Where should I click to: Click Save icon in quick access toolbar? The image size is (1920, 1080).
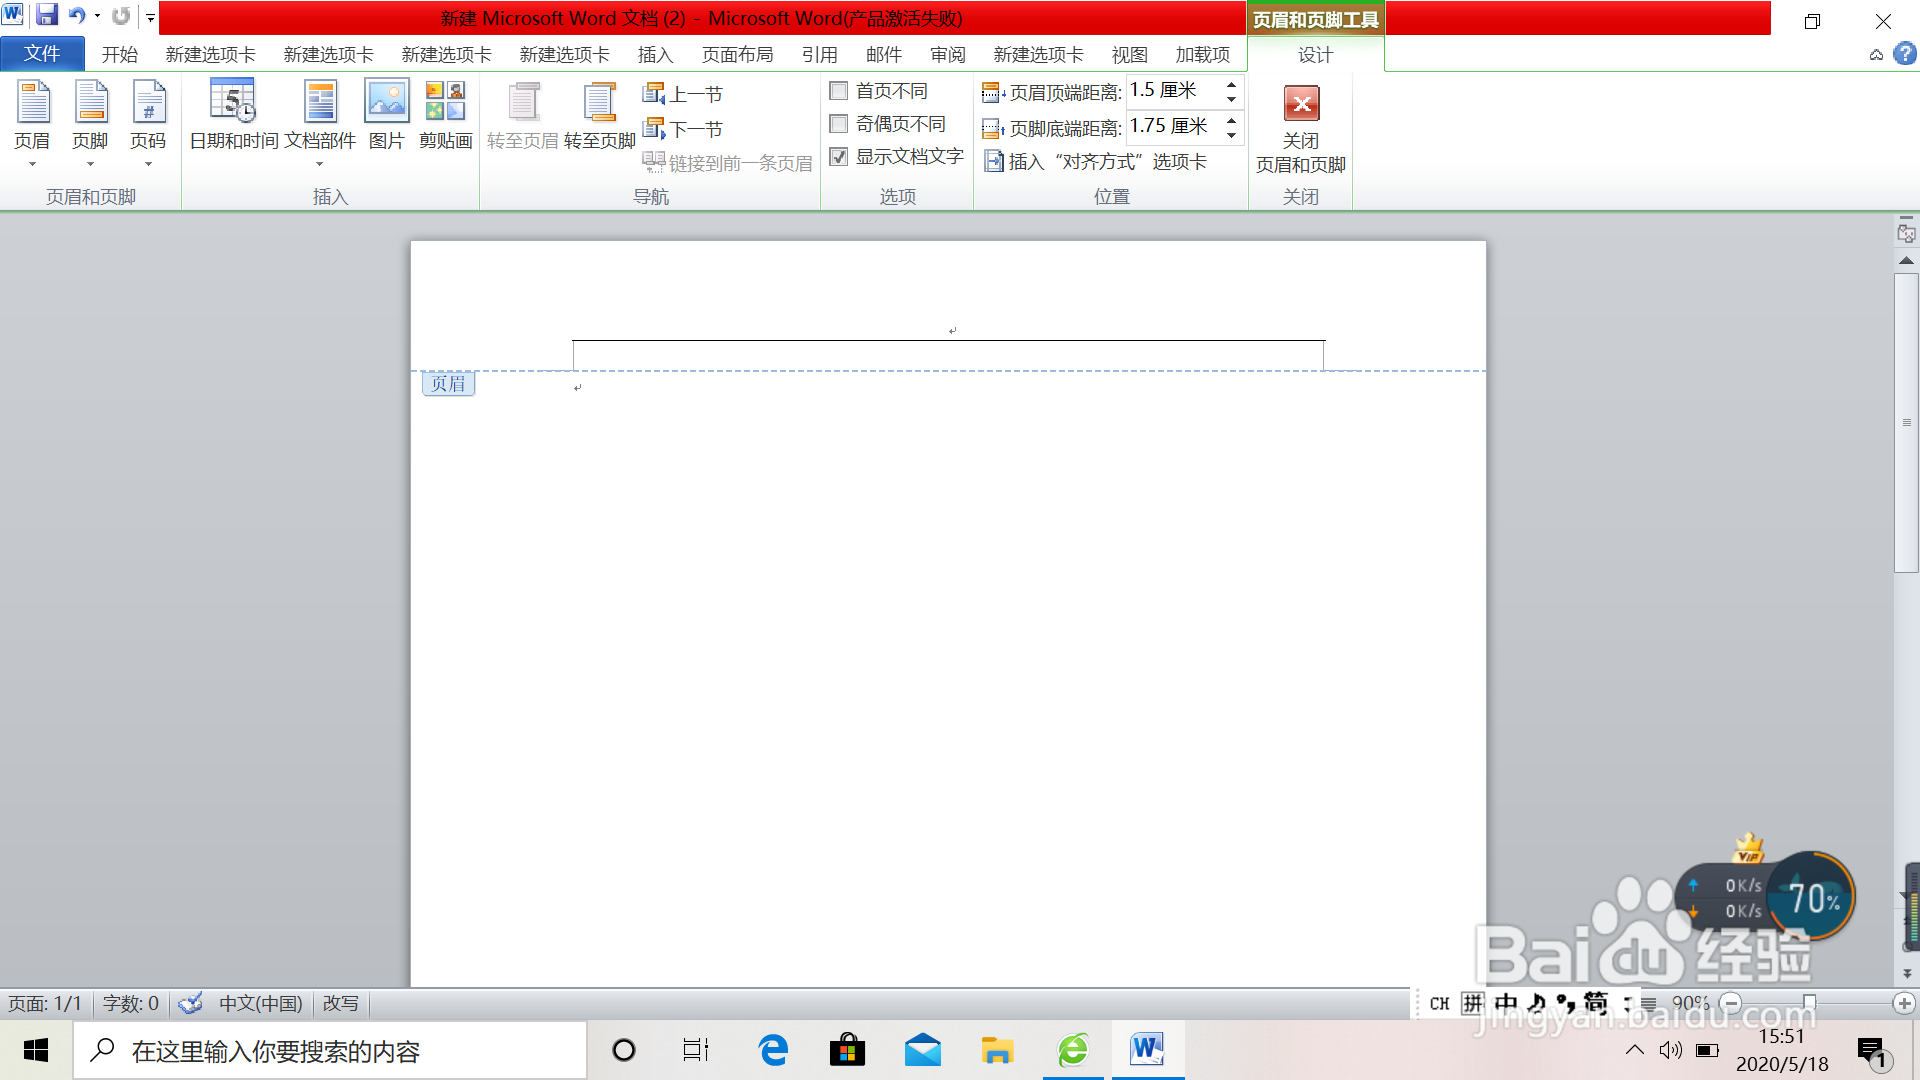tap(46, 15)
